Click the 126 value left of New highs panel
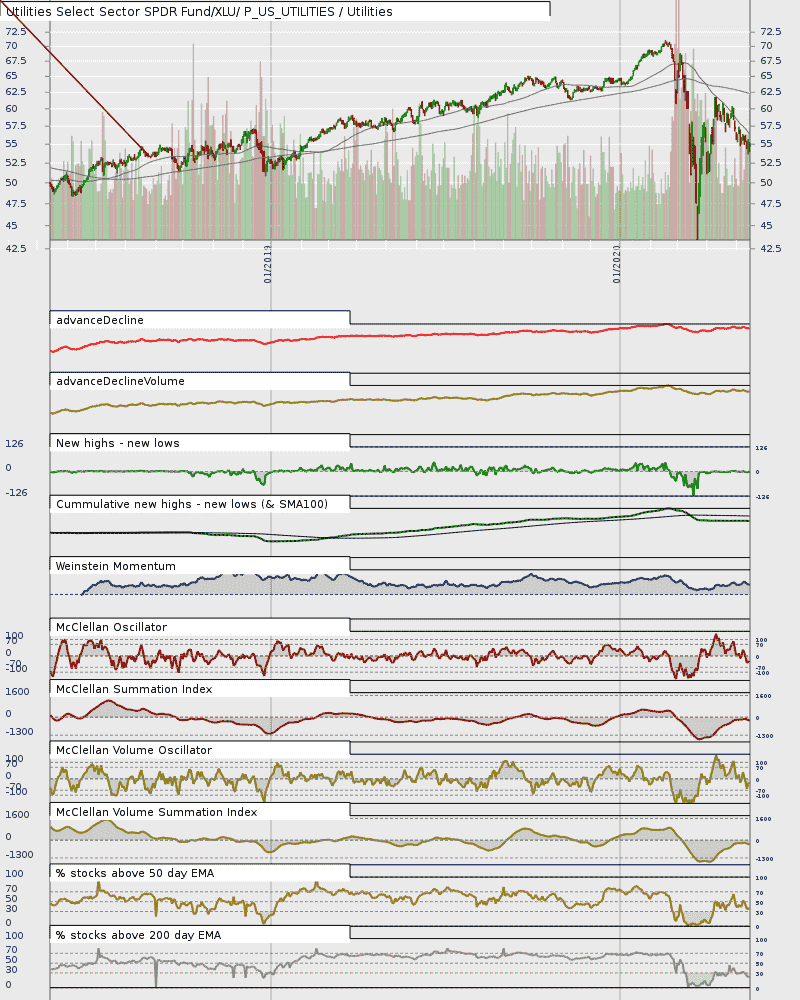Screen dimensions: 800x1000 (14, 443)
